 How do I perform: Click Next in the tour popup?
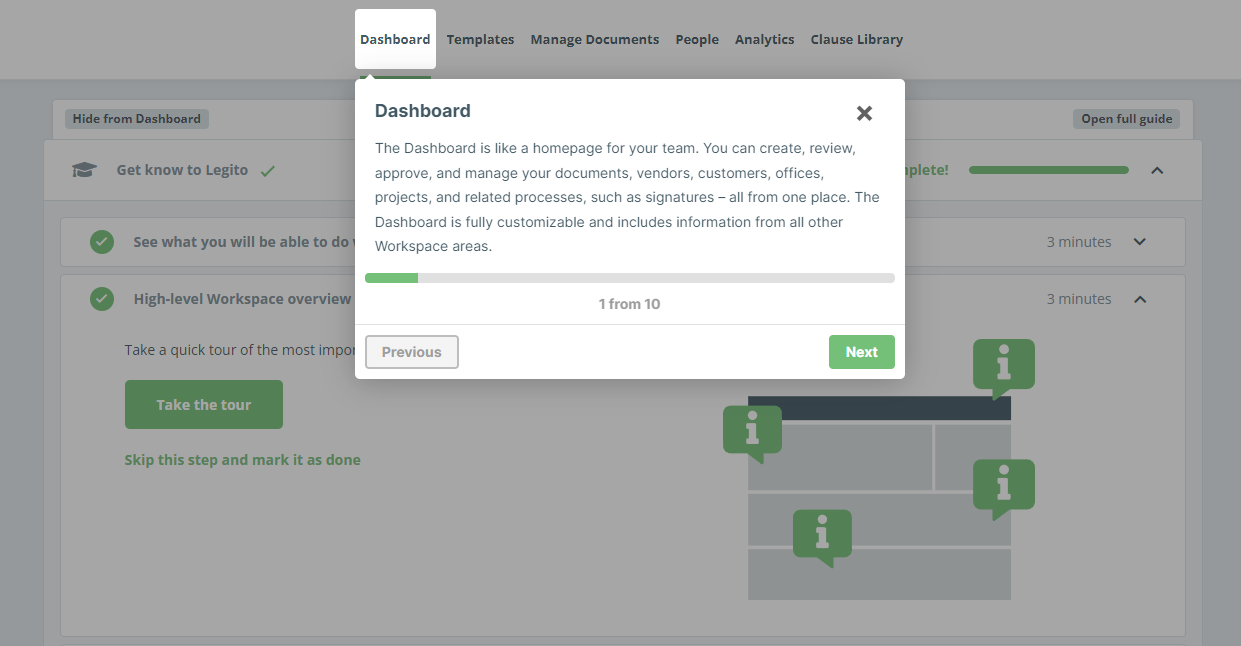click(862, 352)
